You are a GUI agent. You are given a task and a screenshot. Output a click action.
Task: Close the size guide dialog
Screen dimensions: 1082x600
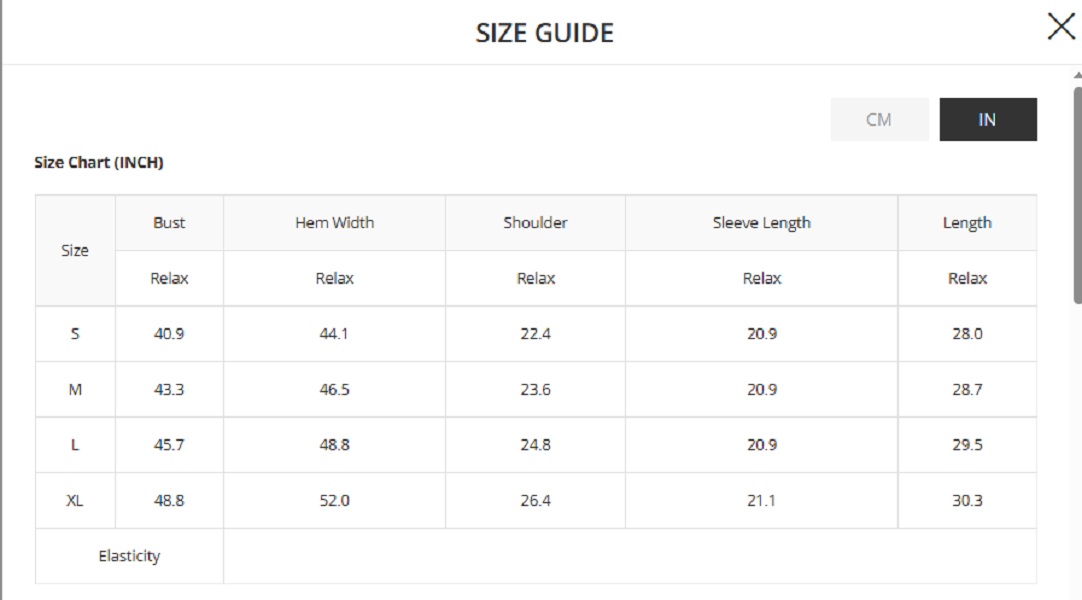tap(1060, 27)
